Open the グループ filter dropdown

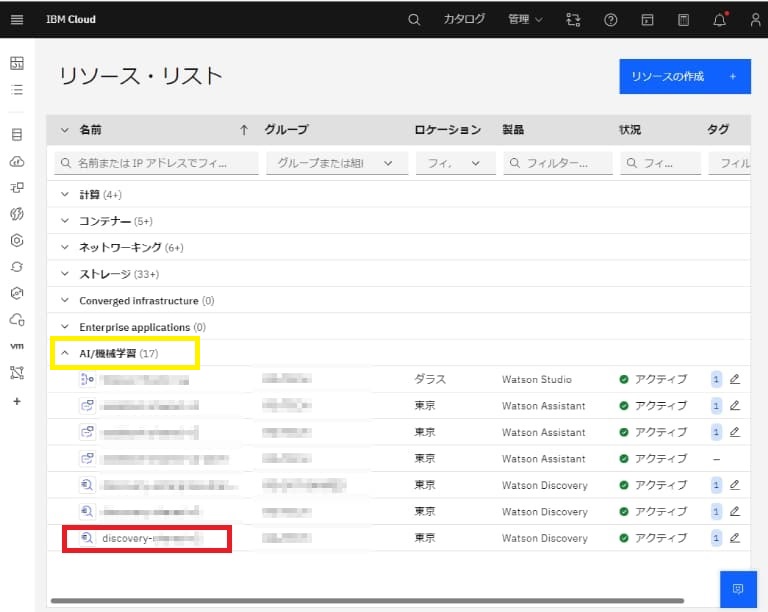335,163
